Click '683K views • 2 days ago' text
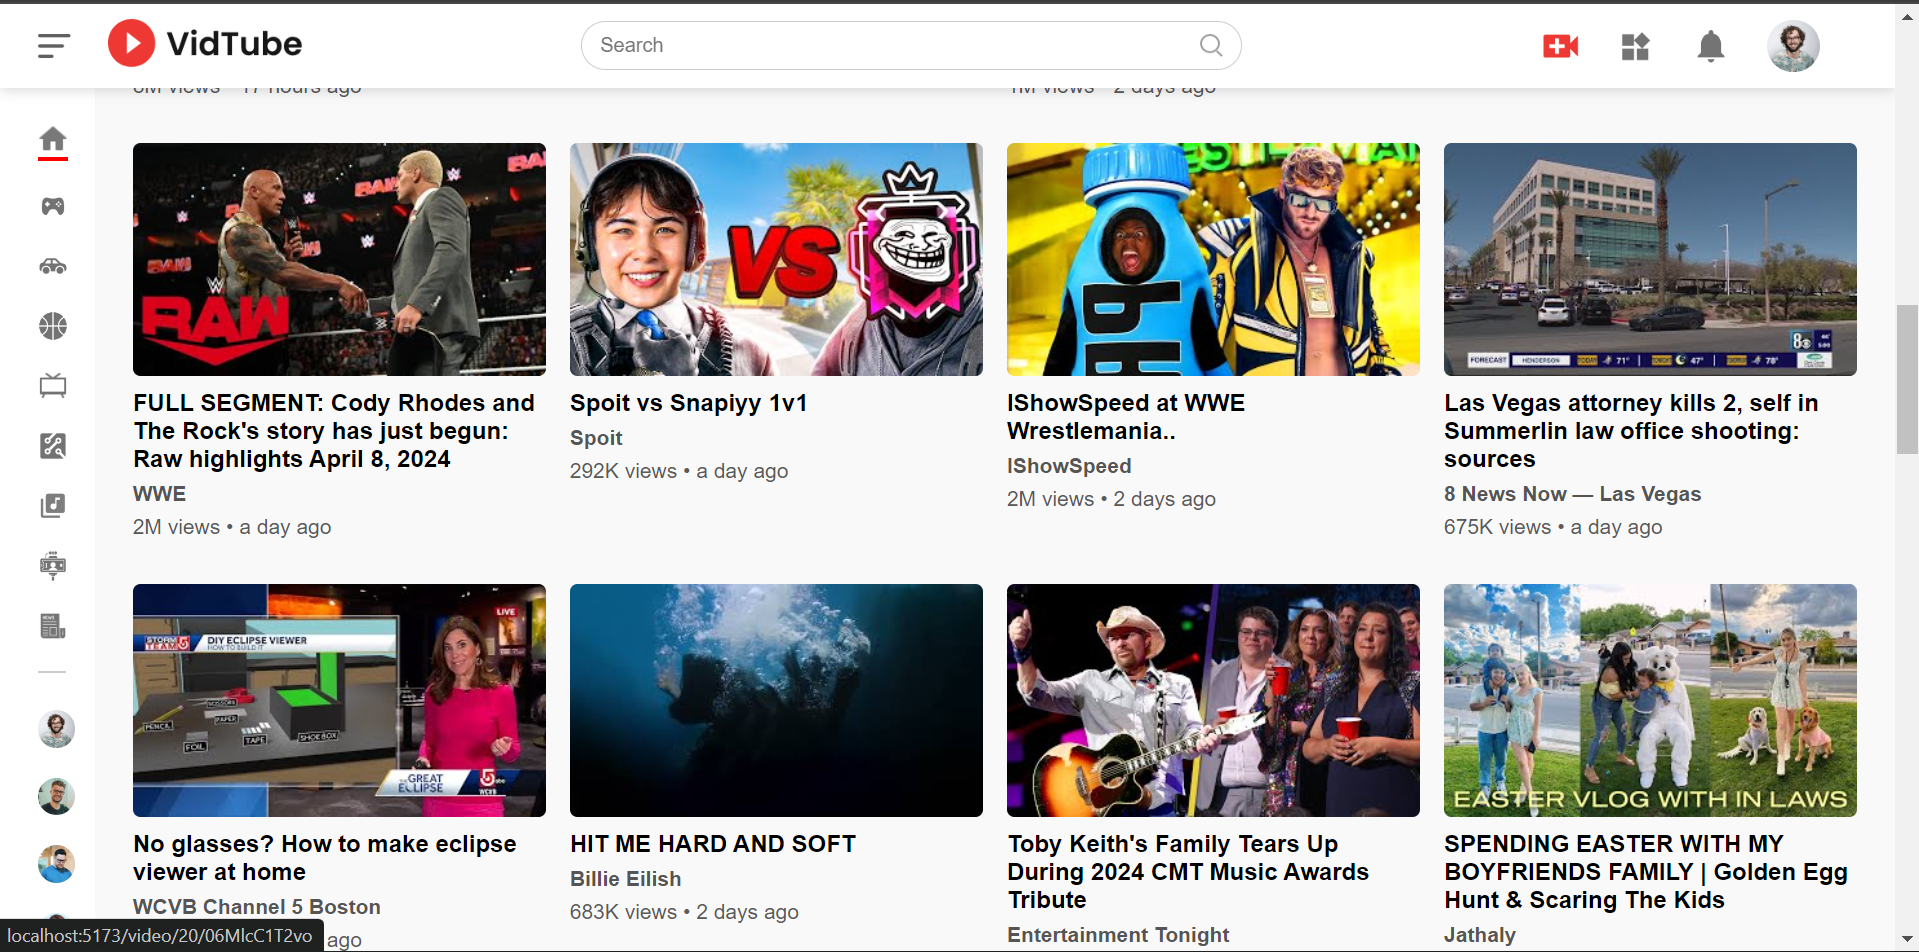 684,912
